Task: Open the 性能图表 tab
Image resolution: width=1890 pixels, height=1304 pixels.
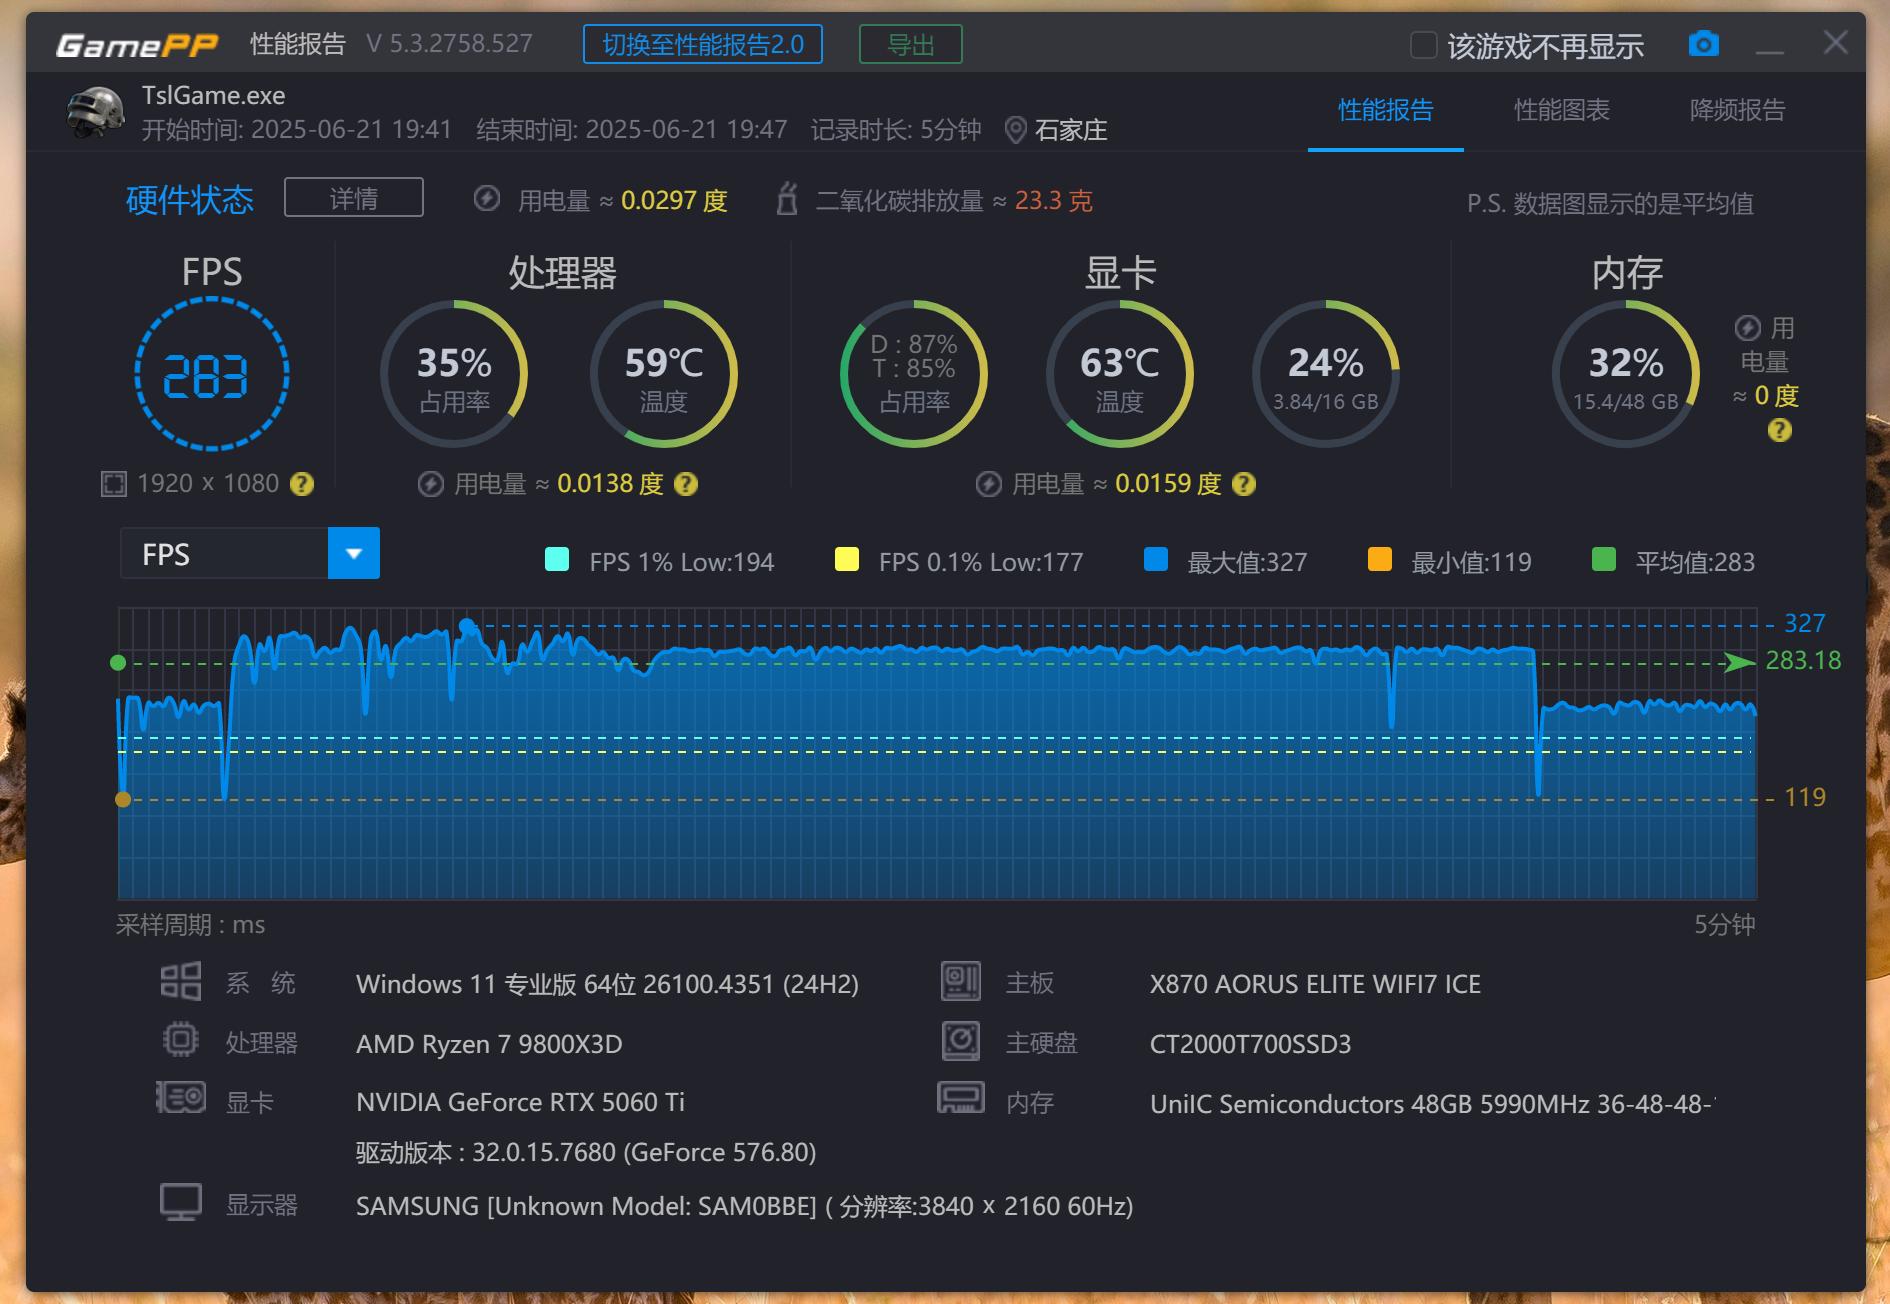Action: point(1562,110)
